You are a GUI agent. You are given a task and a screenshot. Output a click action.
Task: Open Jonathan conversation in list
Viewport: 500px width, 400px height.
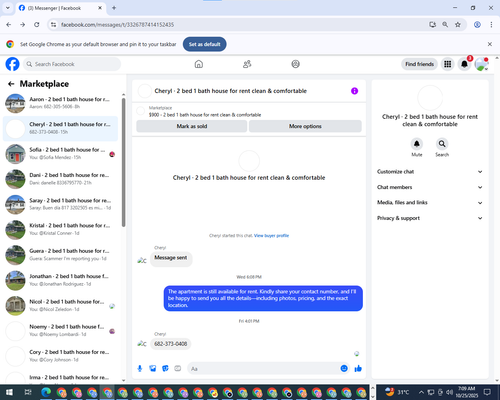(60, 280)
